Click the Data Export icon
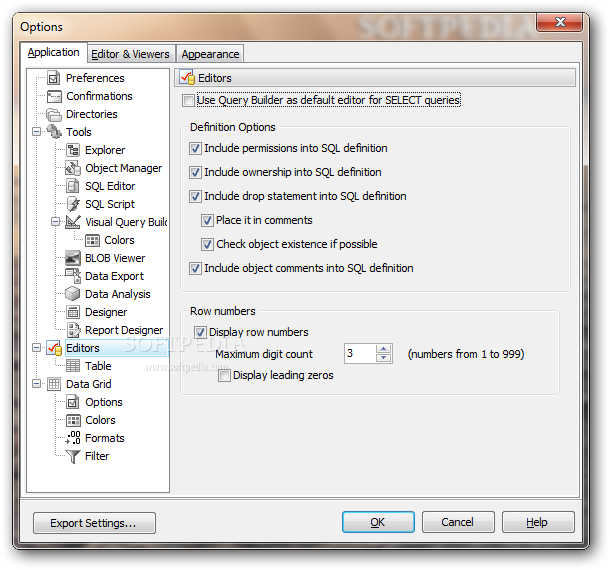This screenshot has height=570, width=610. pyautogui.click(x=73, y=276)
